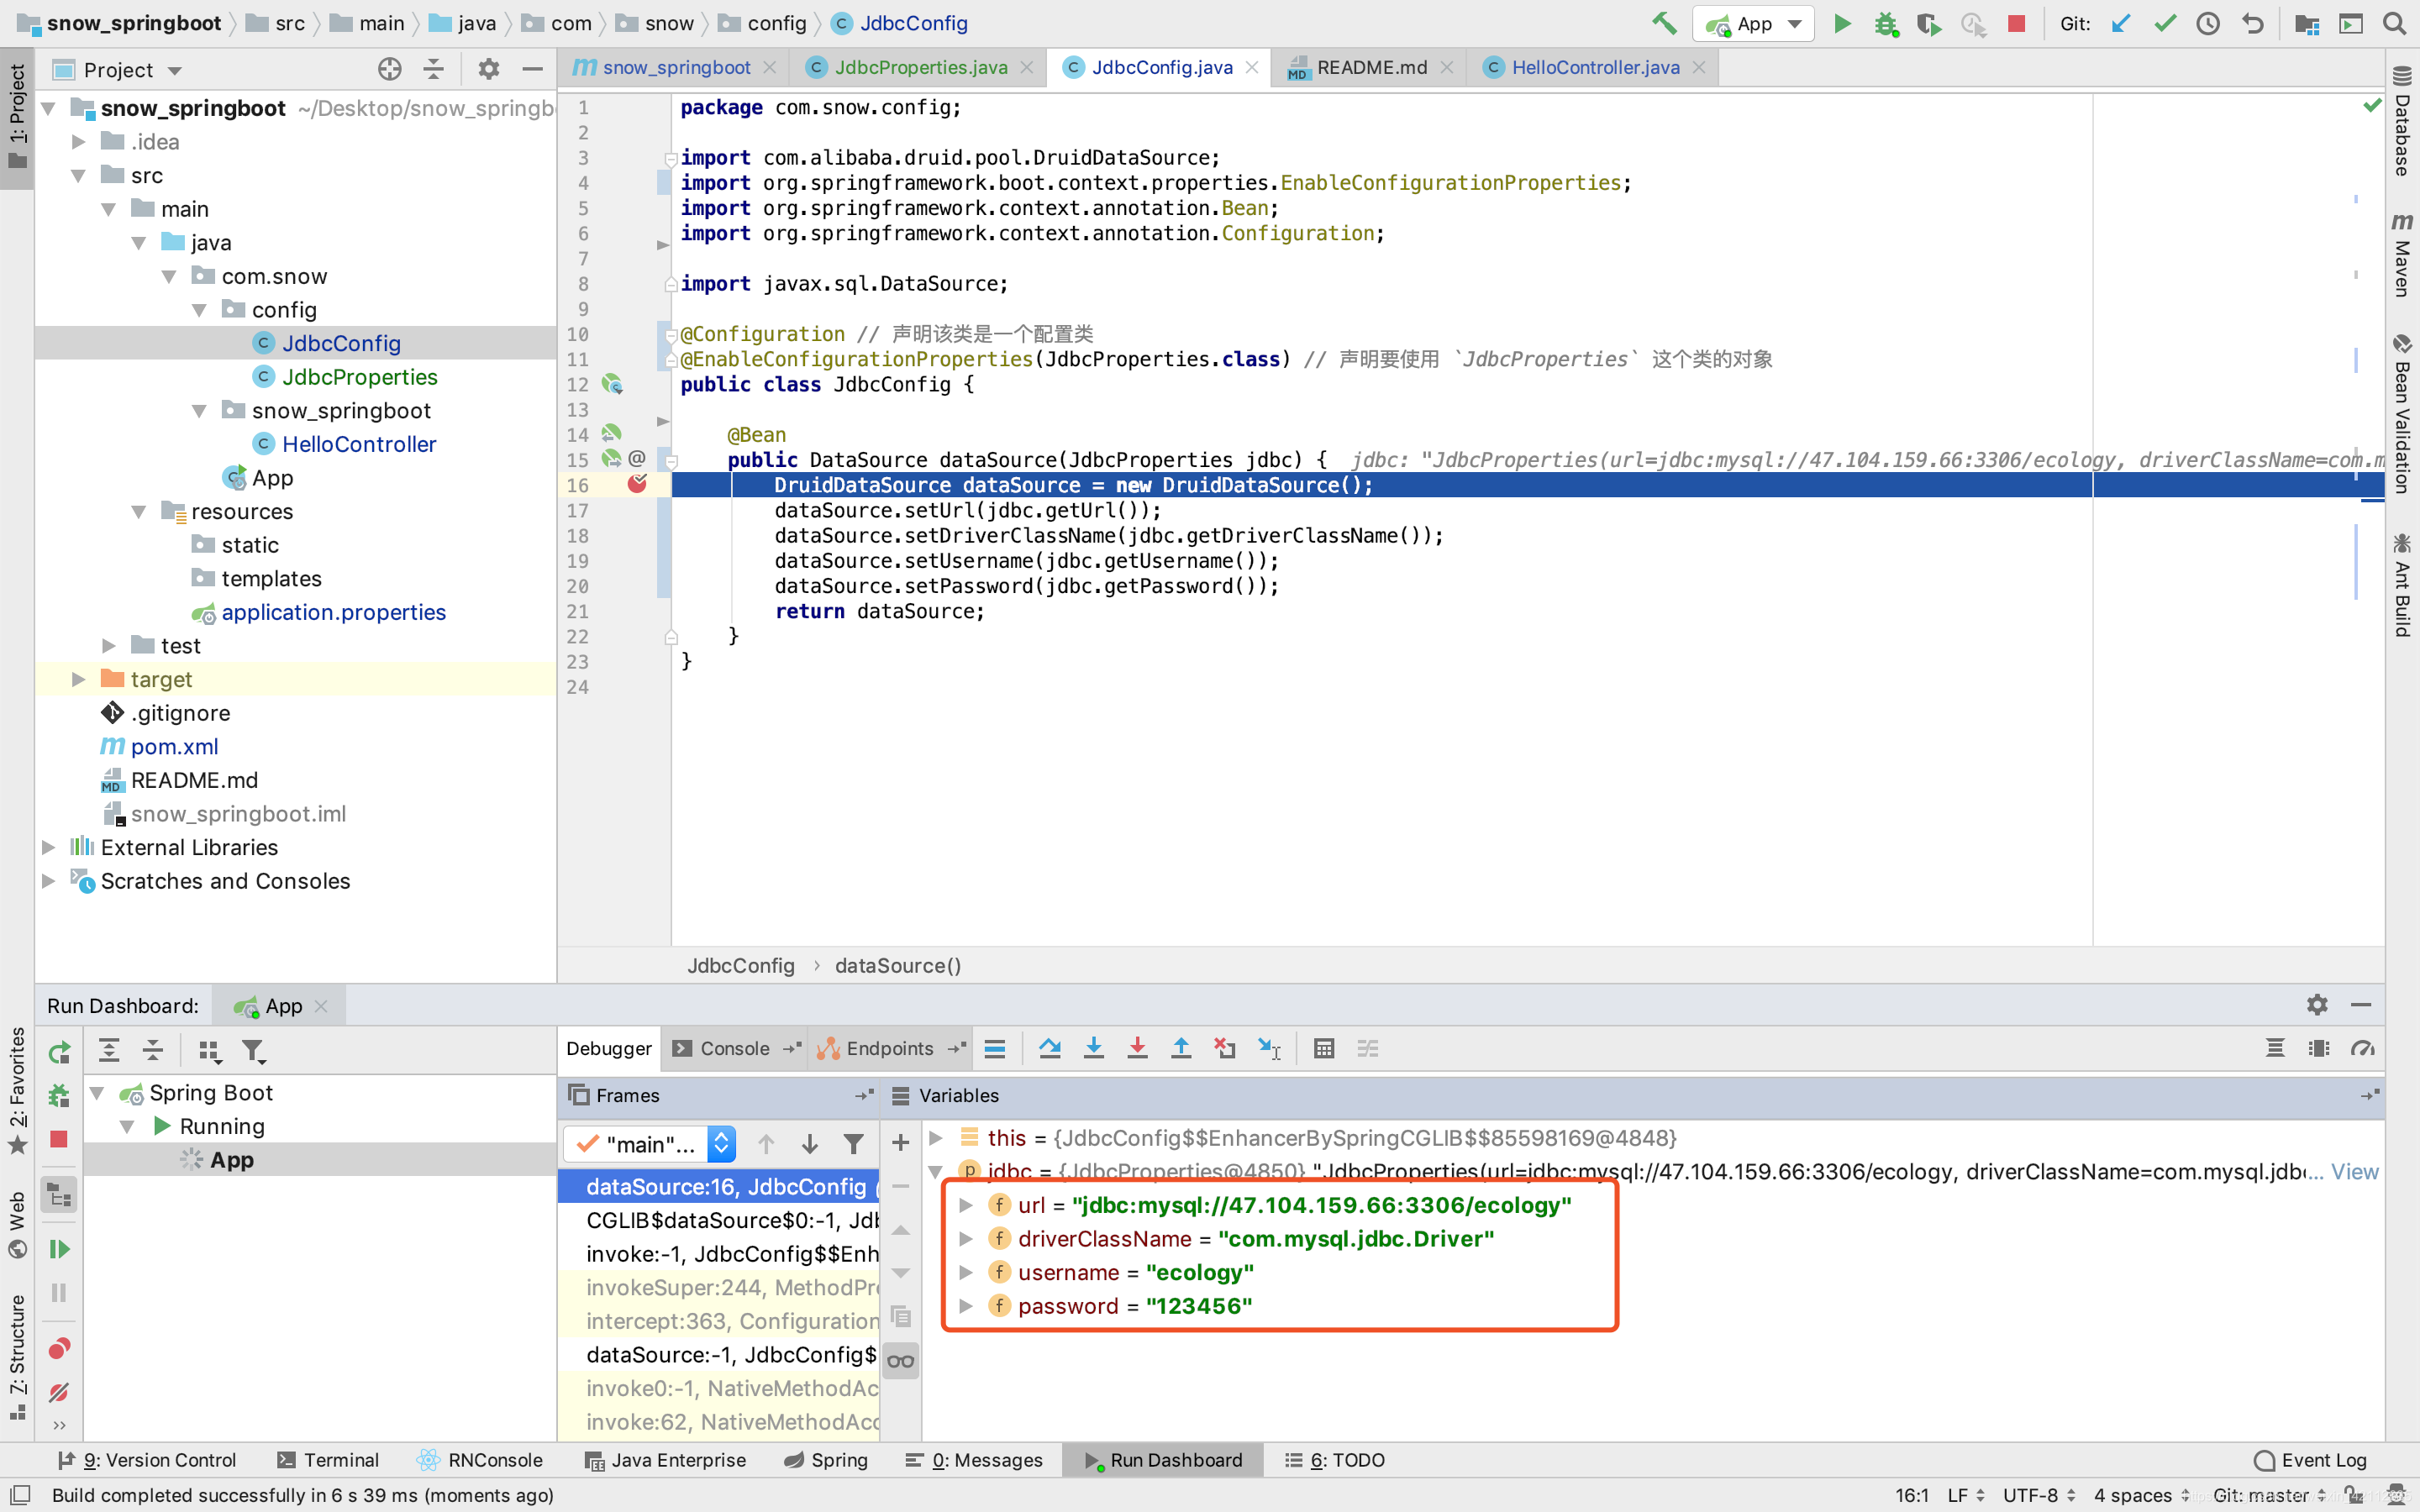Image resolution: width=2420 pixels, height=1512 pixels.
Task: Update project from Git with the blue arrow
Action: pyautogui.click(x=2120, y=23)
